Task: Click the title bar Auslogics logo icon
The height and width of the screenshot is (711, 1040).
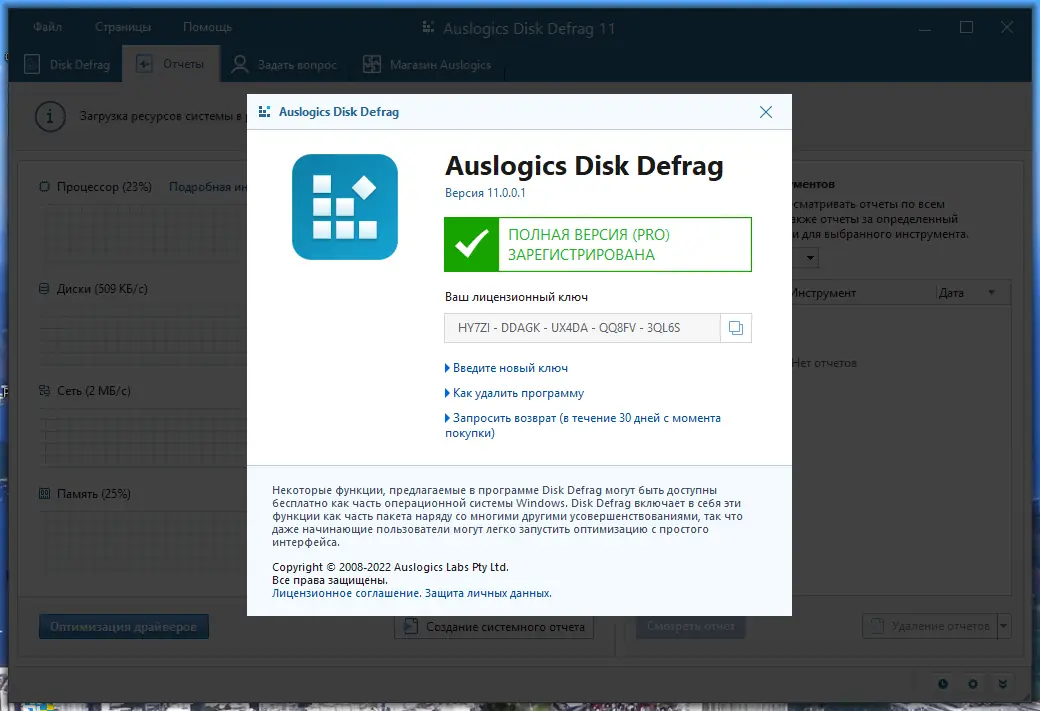Action: coord(428,27)
